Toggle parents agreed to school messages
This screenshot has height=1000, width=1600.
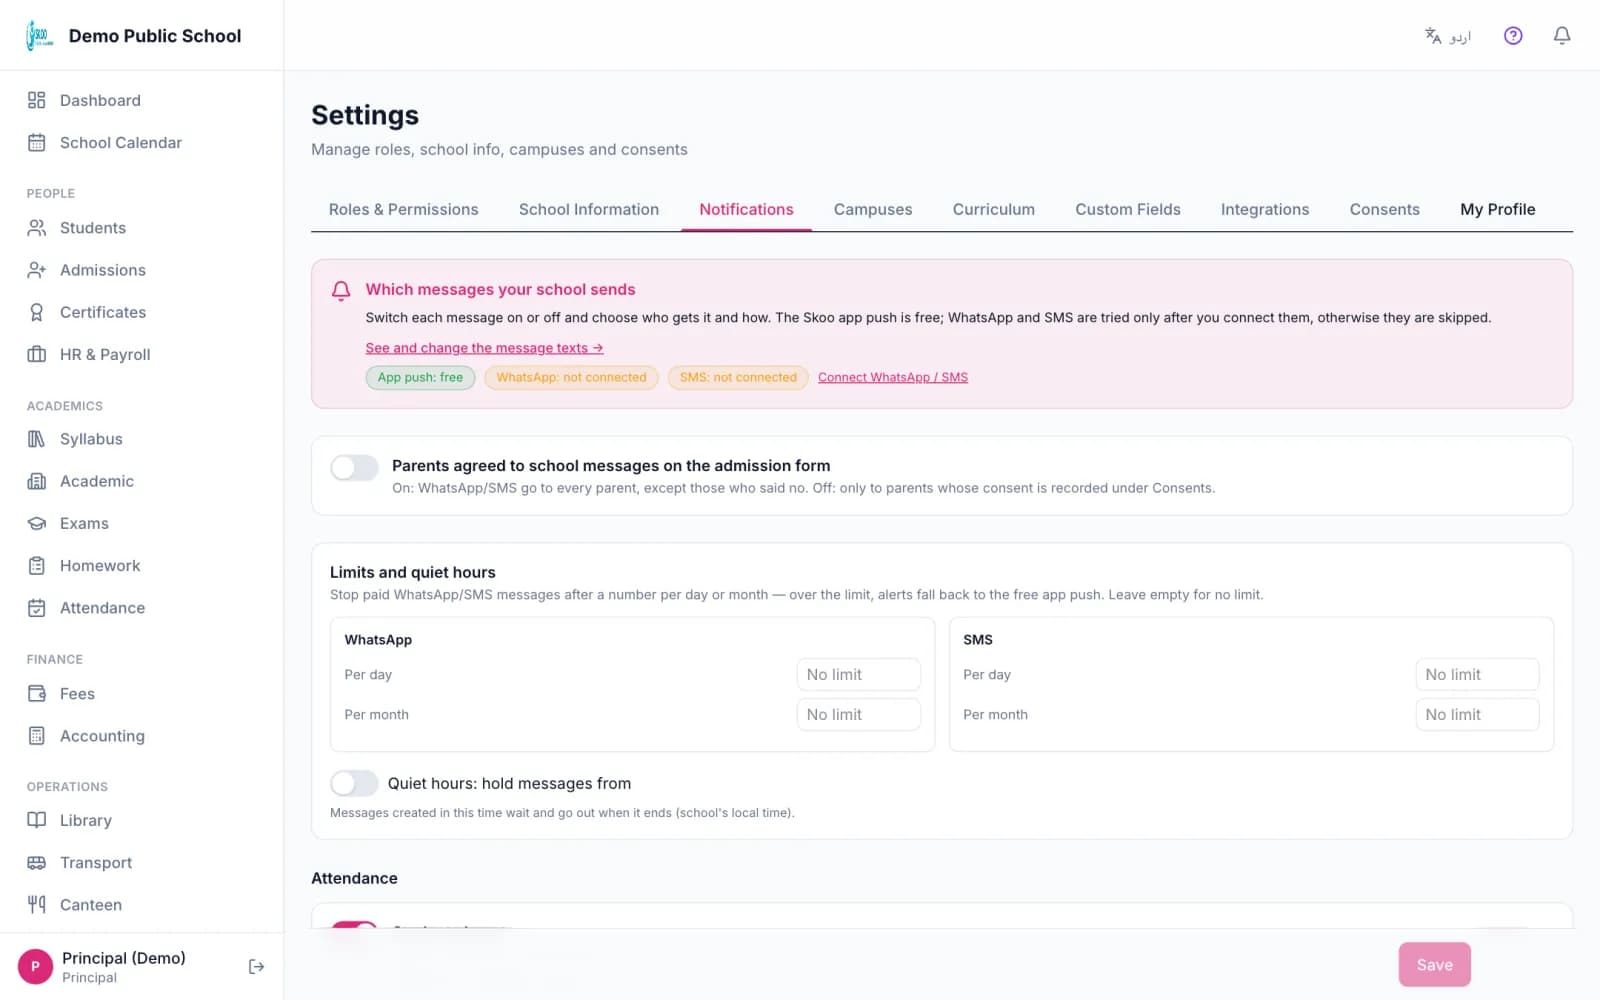coord(354,467)
